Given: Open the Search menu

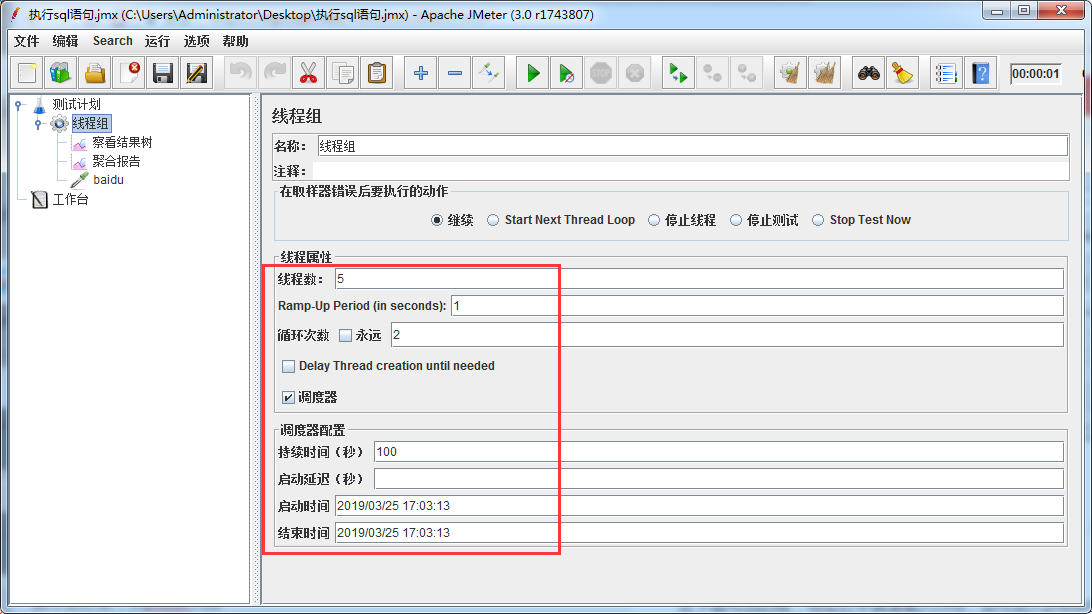Looking at the screenshot, I should coord(112,41).
